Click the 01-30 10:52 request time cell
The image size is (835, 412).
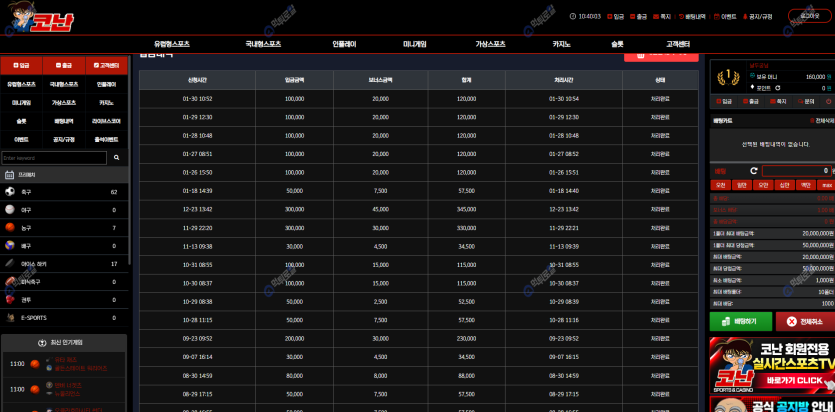pyautogui.click(x=197, y=99)
